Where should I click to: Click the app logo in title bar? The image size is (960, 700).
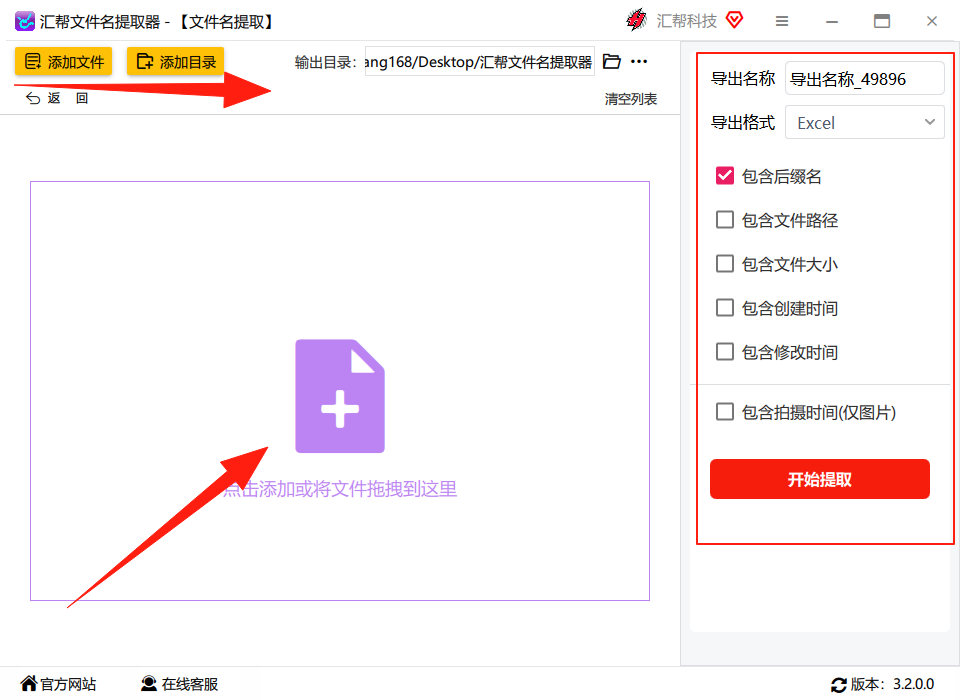24,21
